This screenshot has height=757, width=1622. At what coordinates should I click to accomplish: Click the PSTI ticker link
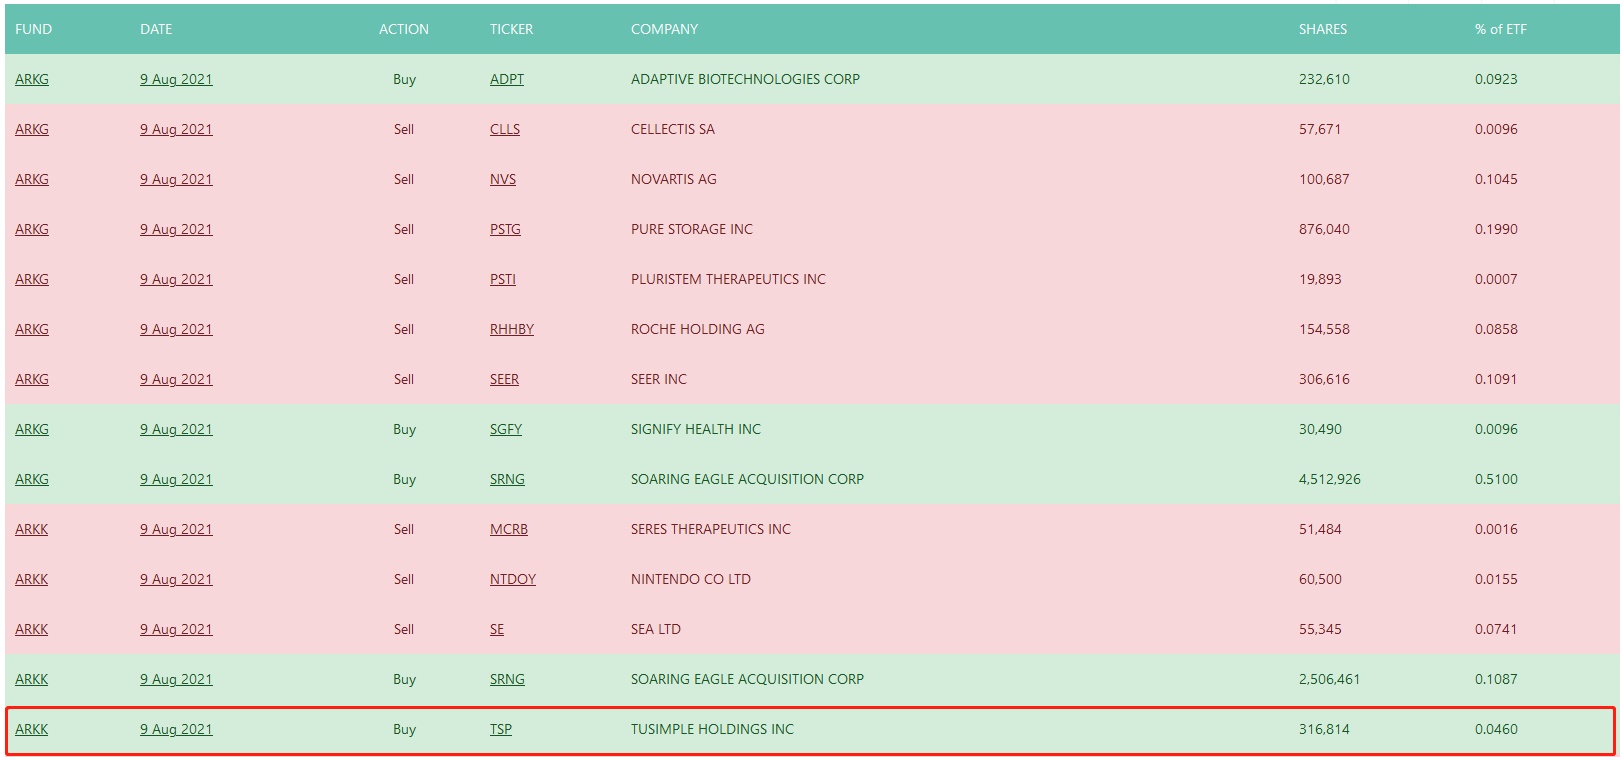(x=503, y=279)
